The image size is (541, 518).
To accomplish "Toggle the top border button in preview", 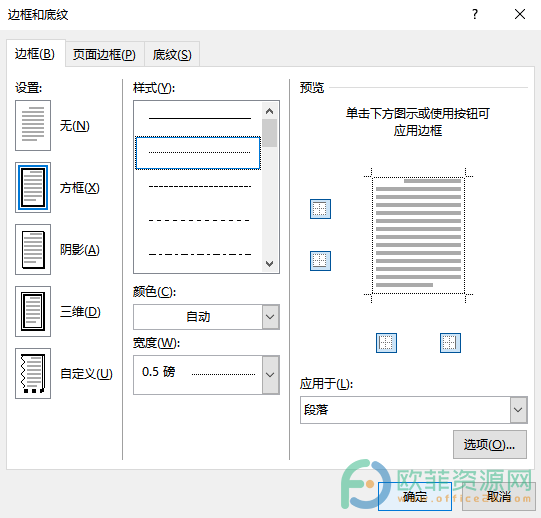I will pos(320,209).
